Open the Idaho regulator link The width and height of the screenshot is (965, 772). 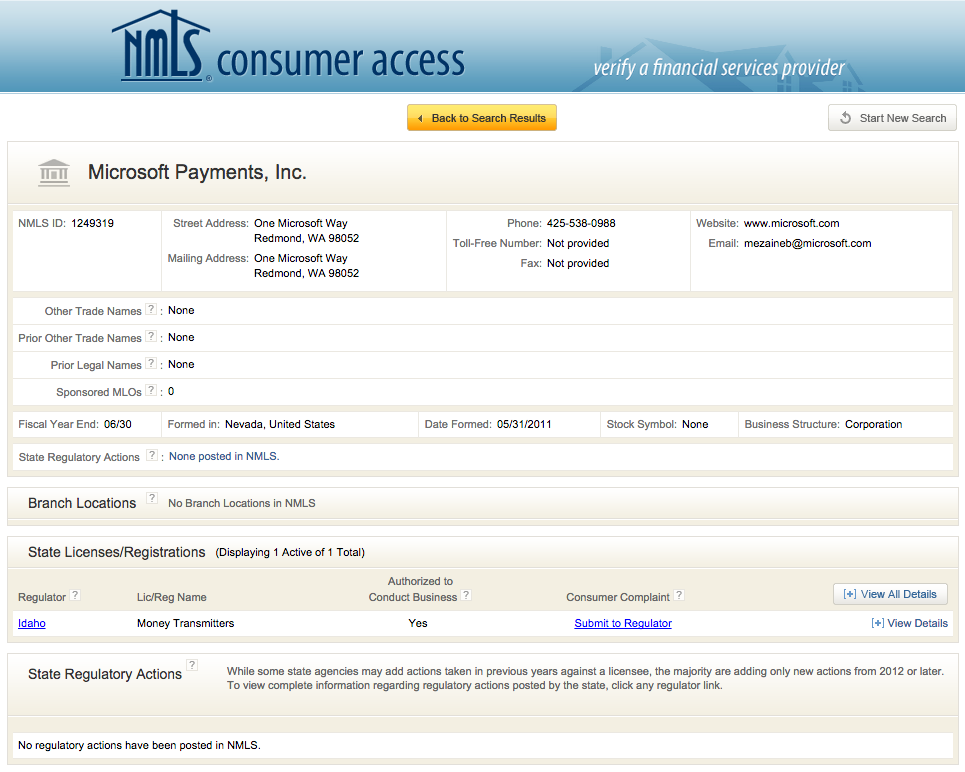pos(32,623)
